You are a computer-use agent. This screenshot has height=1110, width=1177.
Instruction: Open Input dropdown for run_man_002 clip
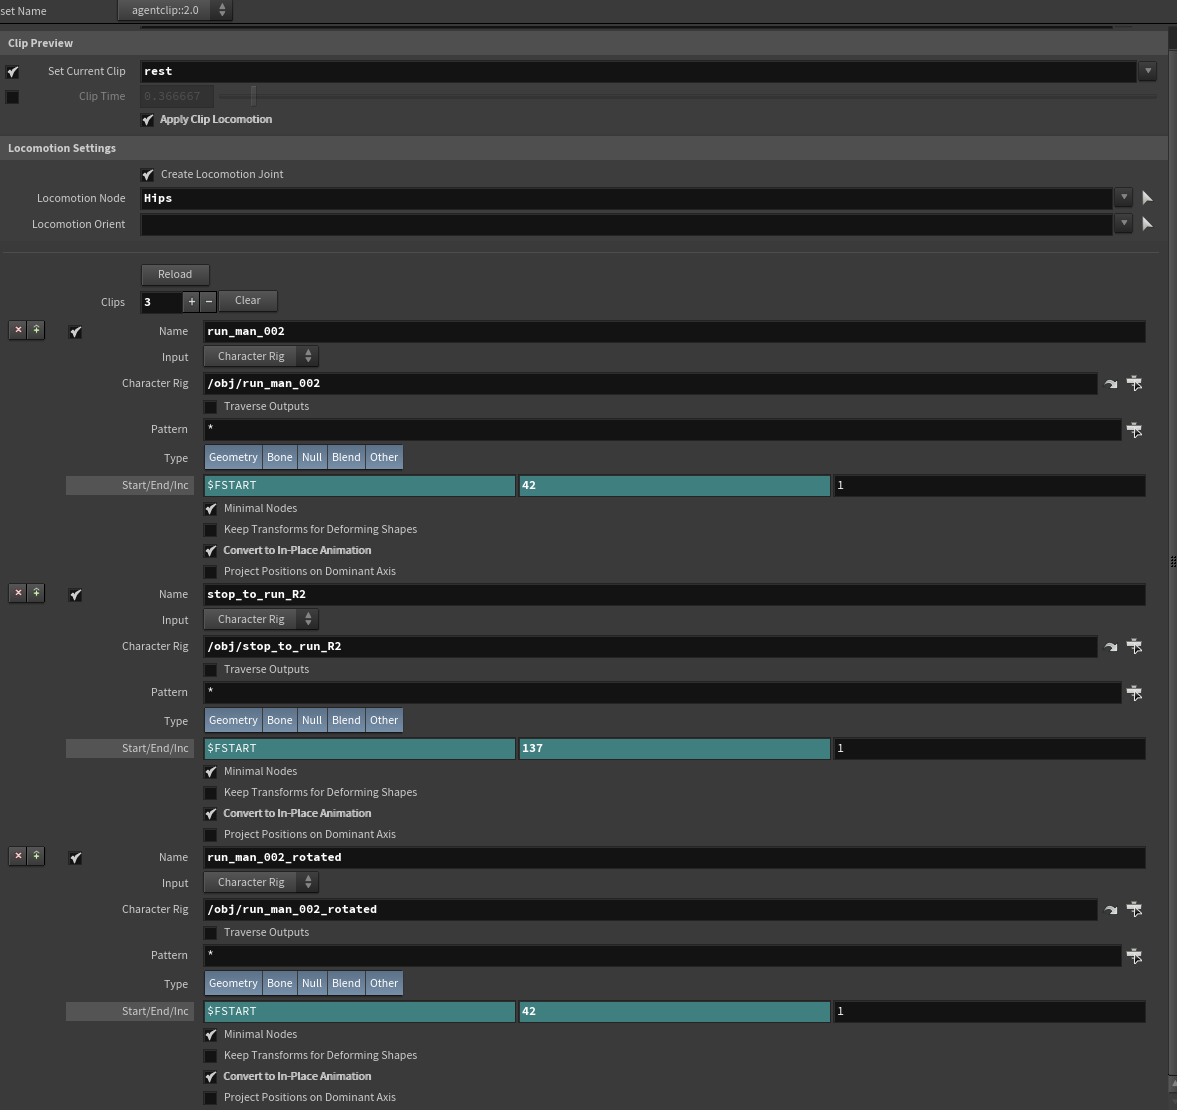260,356
